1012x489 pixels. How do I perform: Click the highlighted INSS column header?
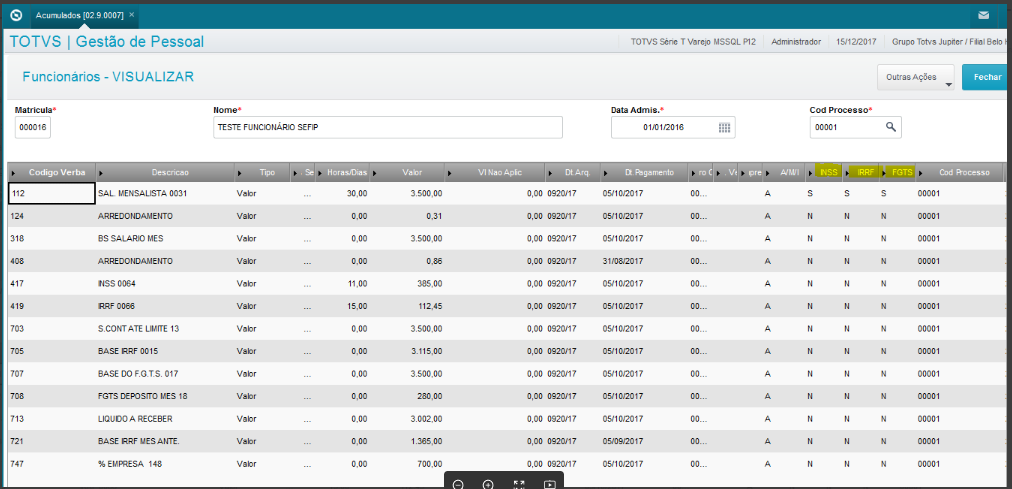click(826, 172)
